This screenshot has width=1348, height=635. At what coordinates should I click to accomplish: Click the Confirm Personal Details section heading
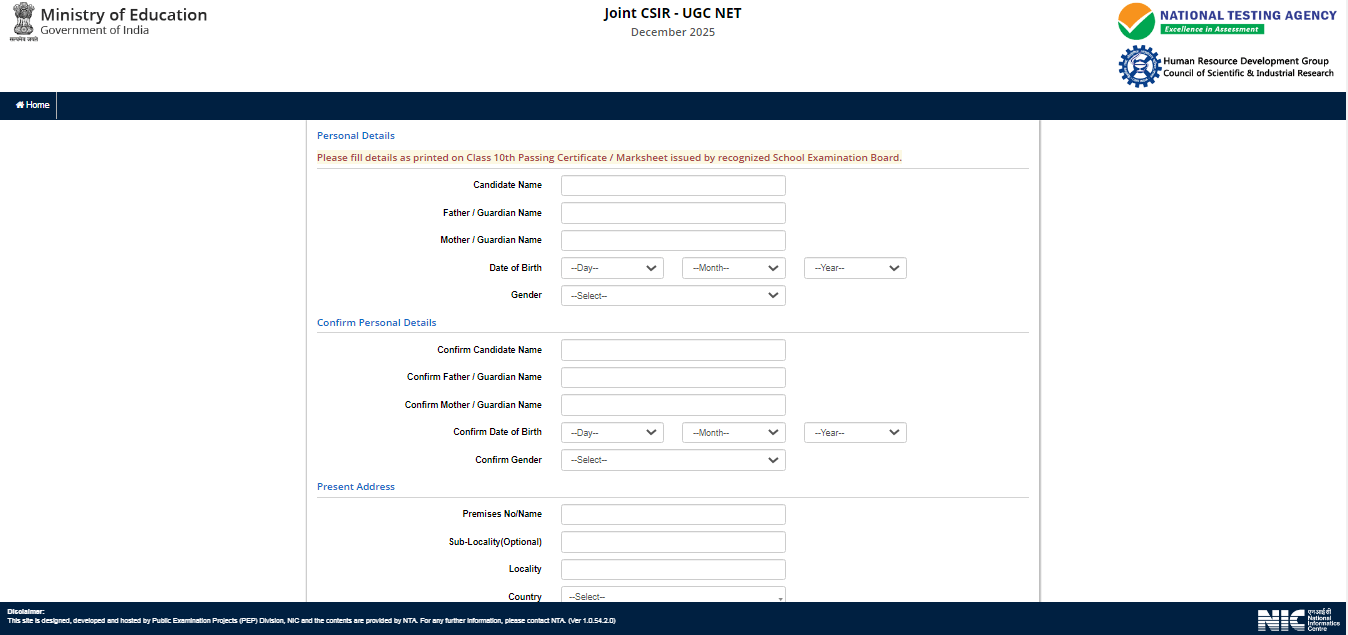point(377,323)
